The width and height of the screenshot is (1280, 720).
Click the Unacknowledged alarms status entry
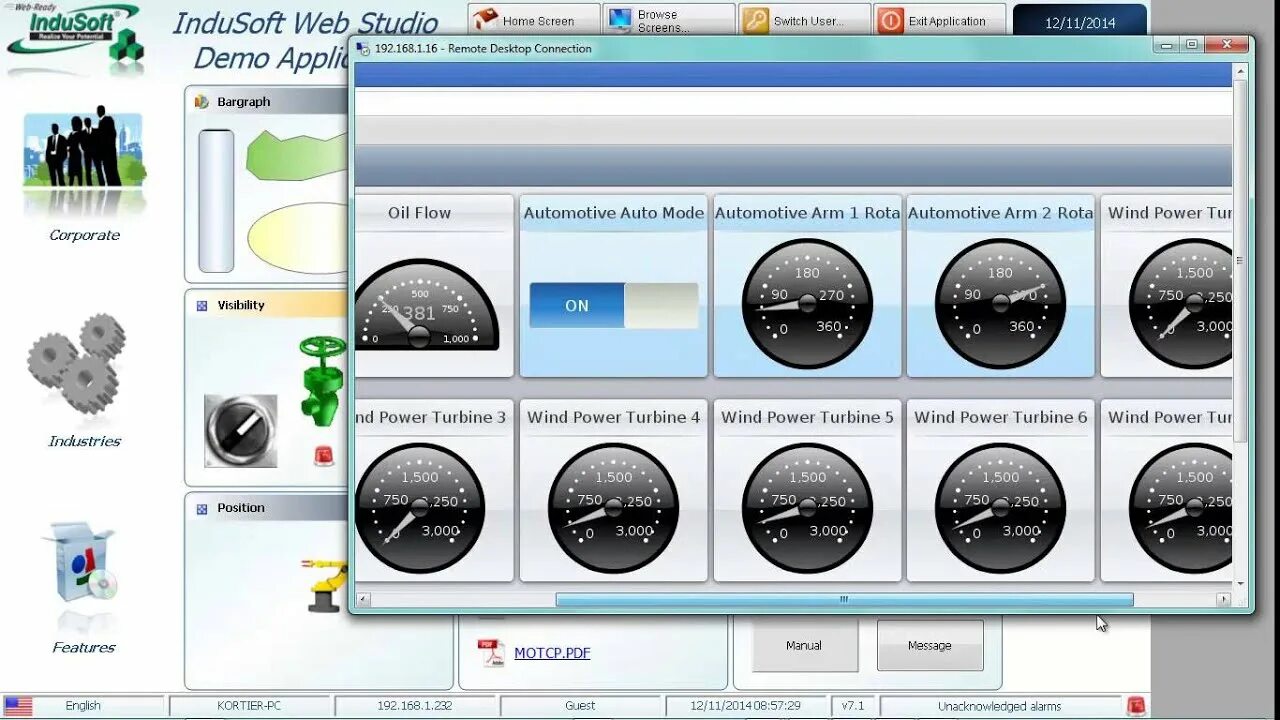(x=1000, y=706)
